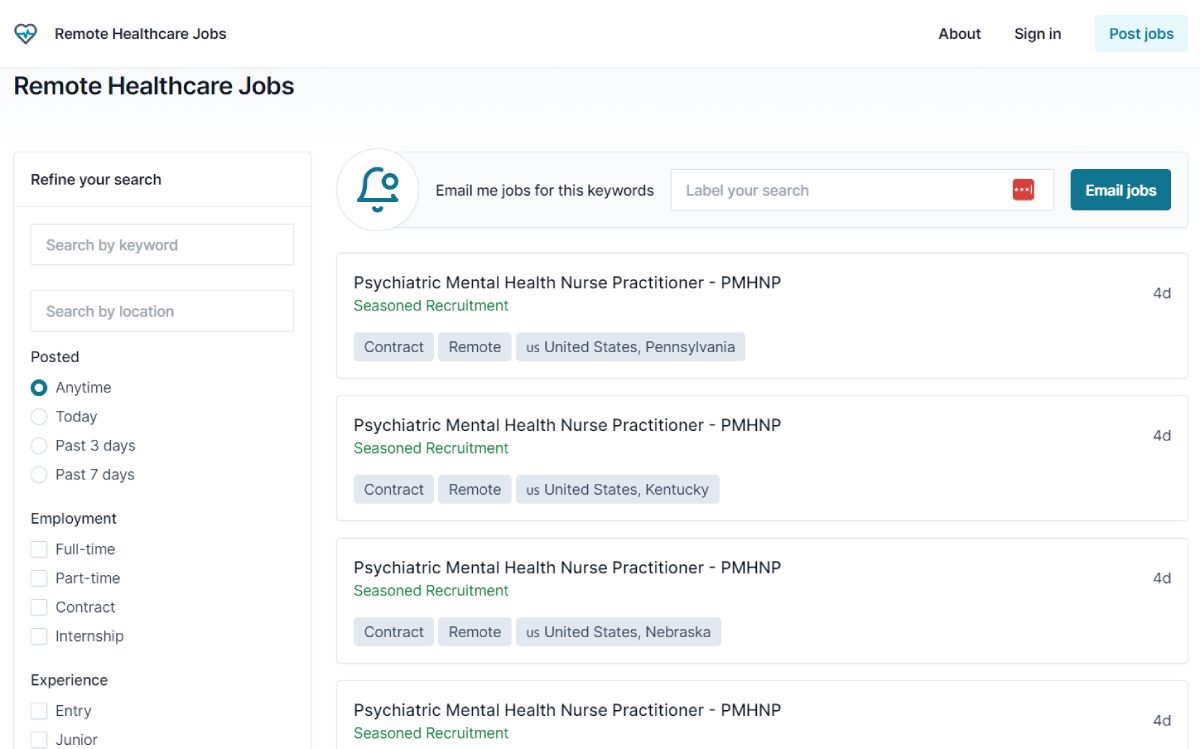The image size is (1200, 749).
Task: Select the Past 7 days option
Action: pos(39,475)
